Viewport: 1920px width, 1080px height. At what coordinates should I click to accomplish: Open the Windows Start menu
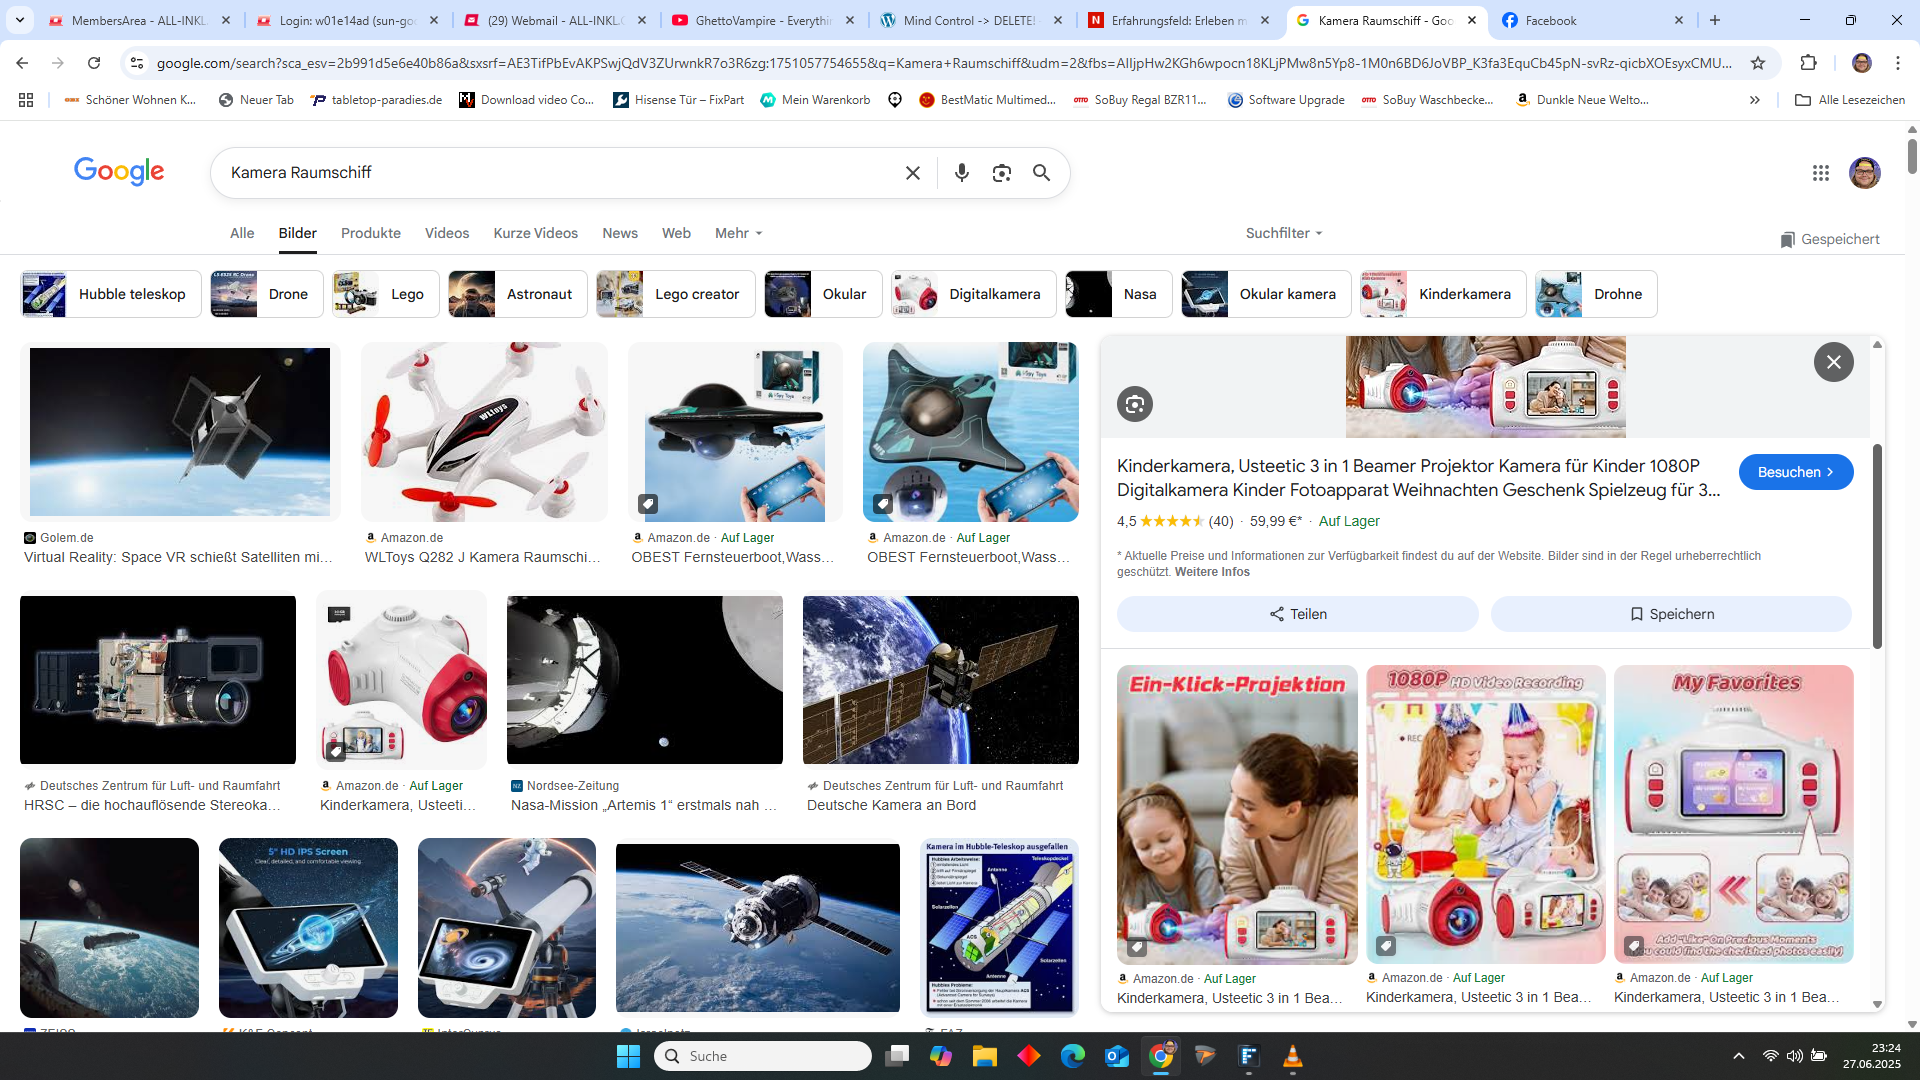click(628, 1056)
